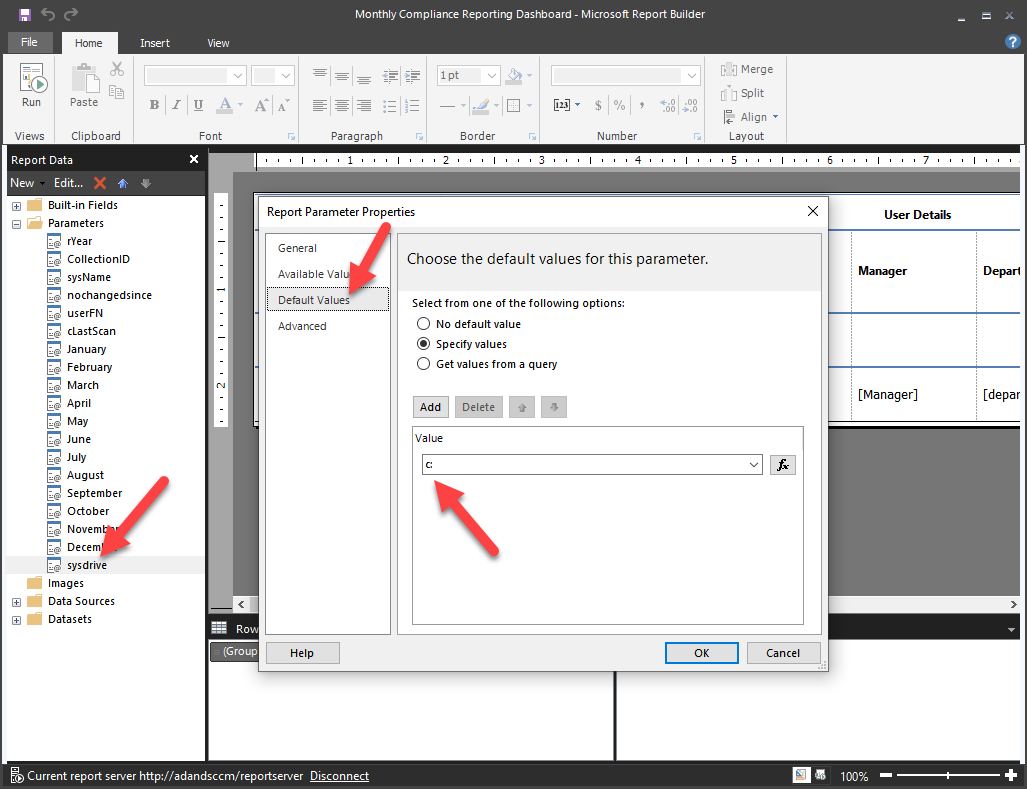Click the Help button

pos(302,653)
